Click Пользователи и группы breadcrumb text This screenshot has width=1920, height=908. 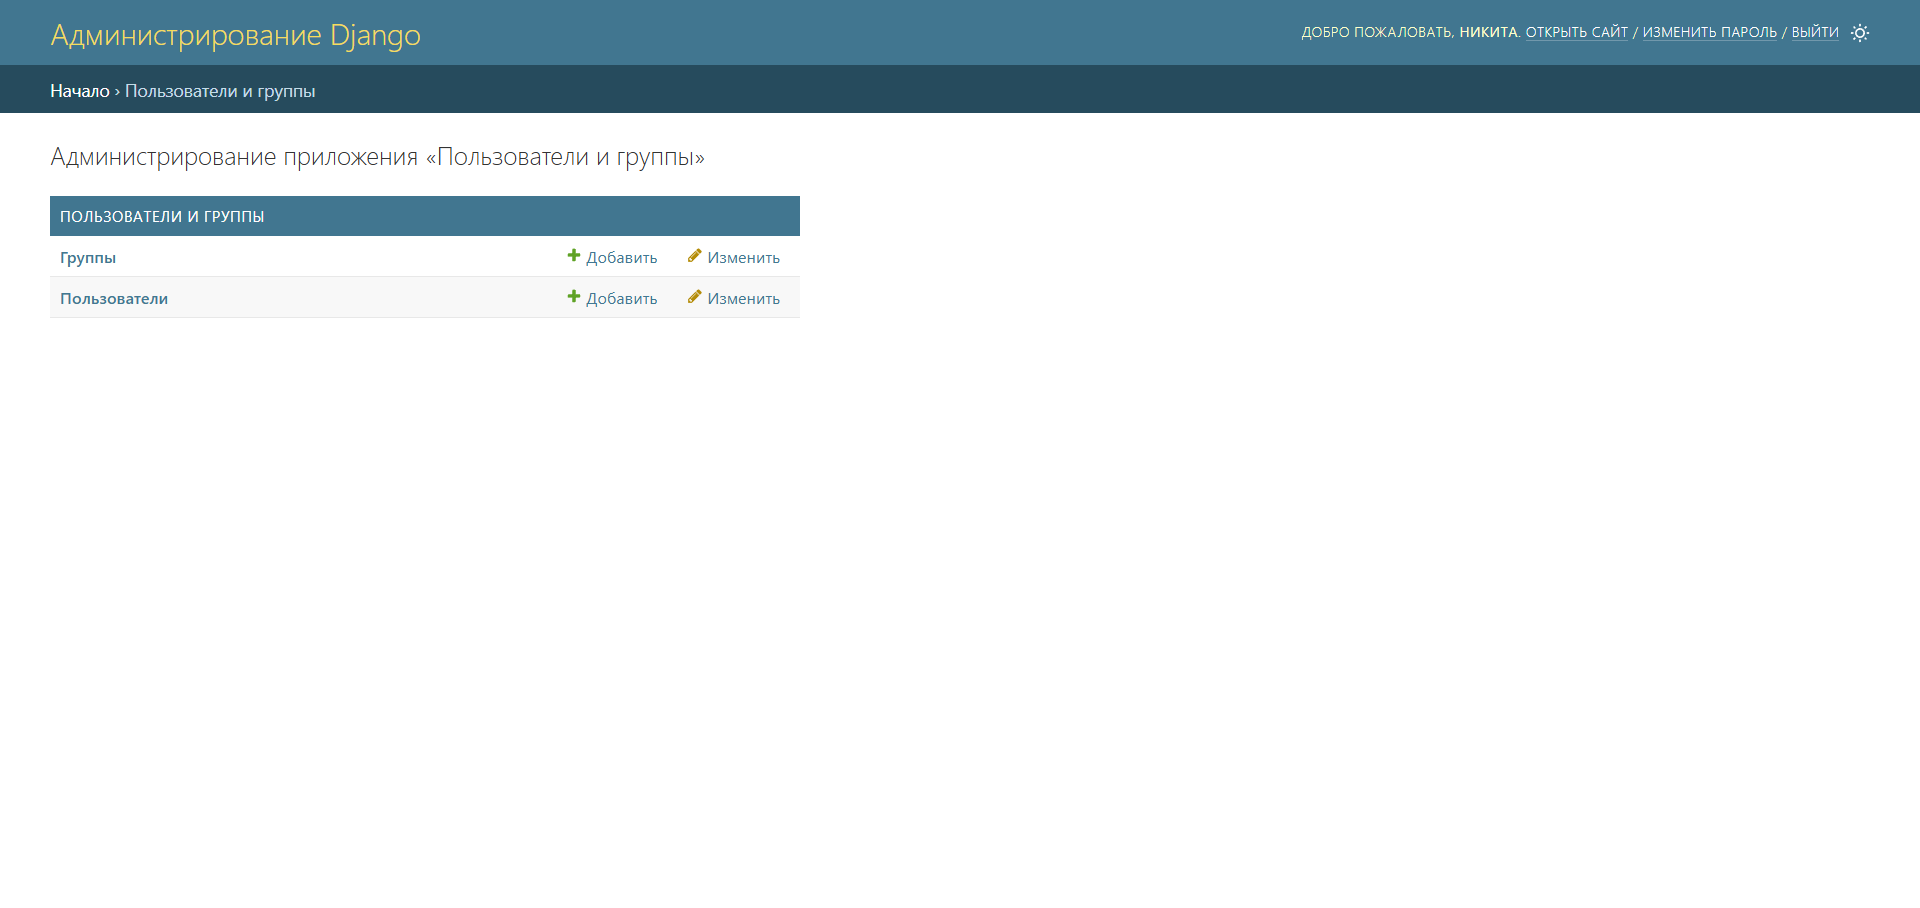[x=220, y=91]
